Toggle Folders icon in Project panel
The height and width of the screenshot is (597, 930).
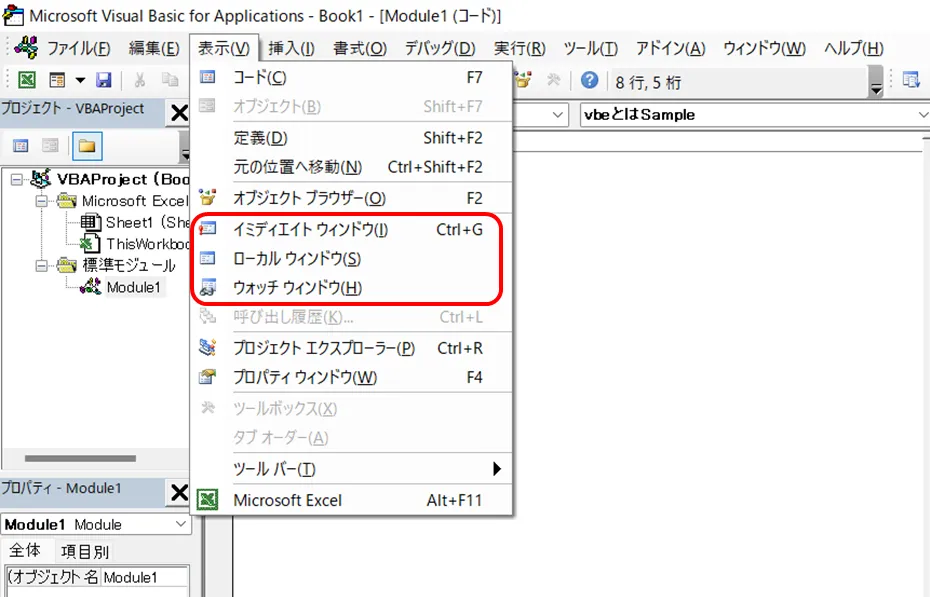click(x=86, y=147)
